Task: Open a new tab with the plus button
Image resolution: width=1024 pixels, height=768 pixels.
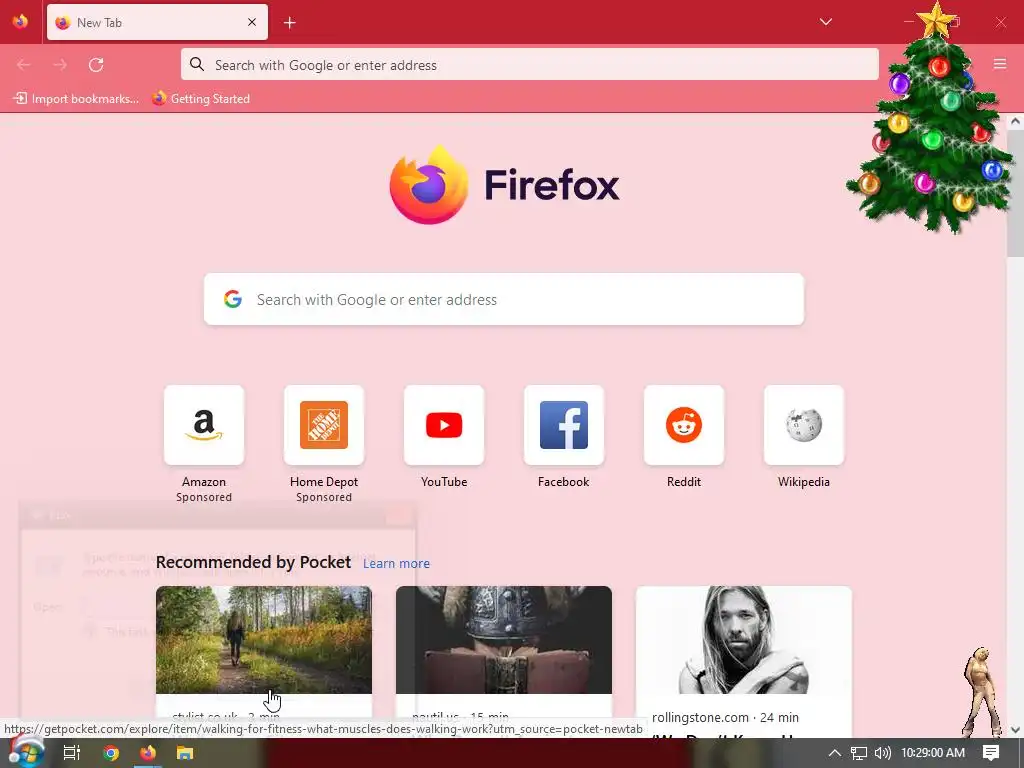Action: tap(290, 23)
